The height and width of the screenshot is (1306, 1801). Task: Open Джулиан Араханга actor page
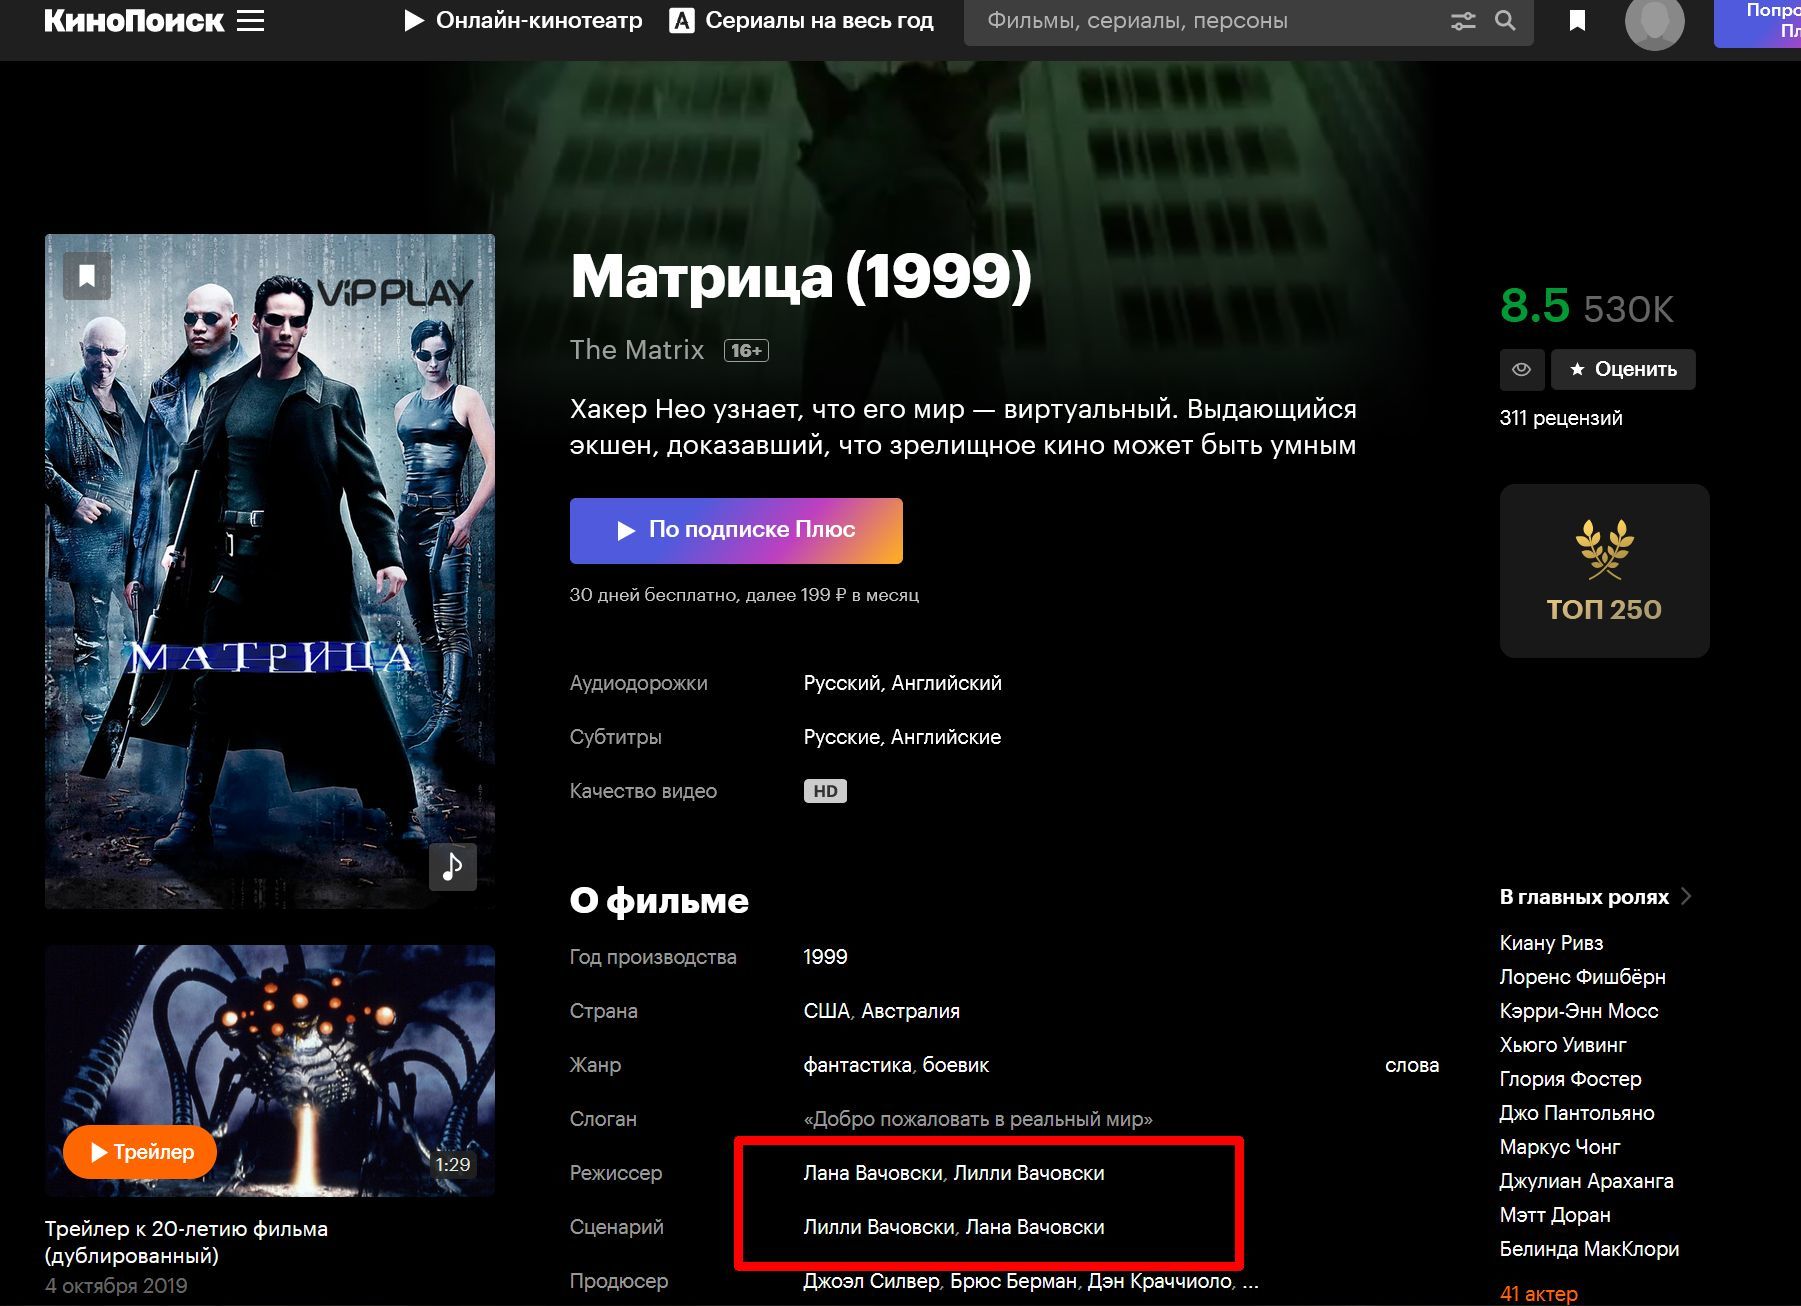(x=1586, y=1181)
